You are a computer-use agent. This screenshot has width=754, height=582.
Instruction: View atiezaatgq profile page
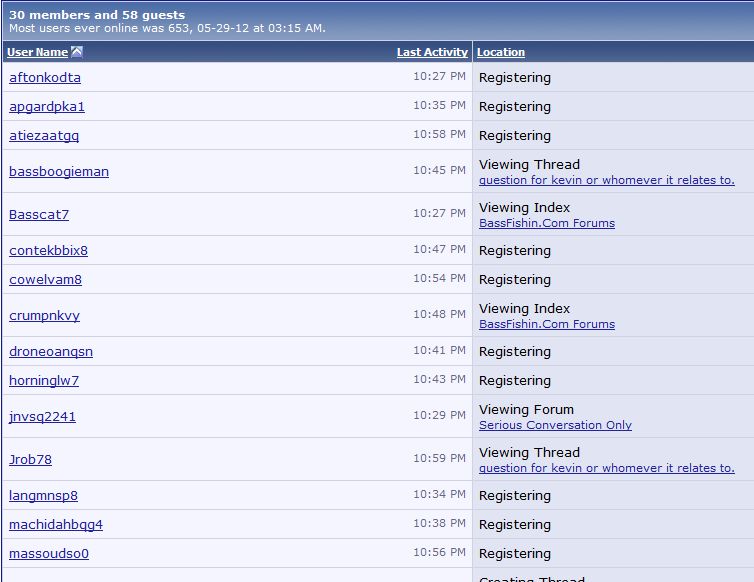click(44, 136)
